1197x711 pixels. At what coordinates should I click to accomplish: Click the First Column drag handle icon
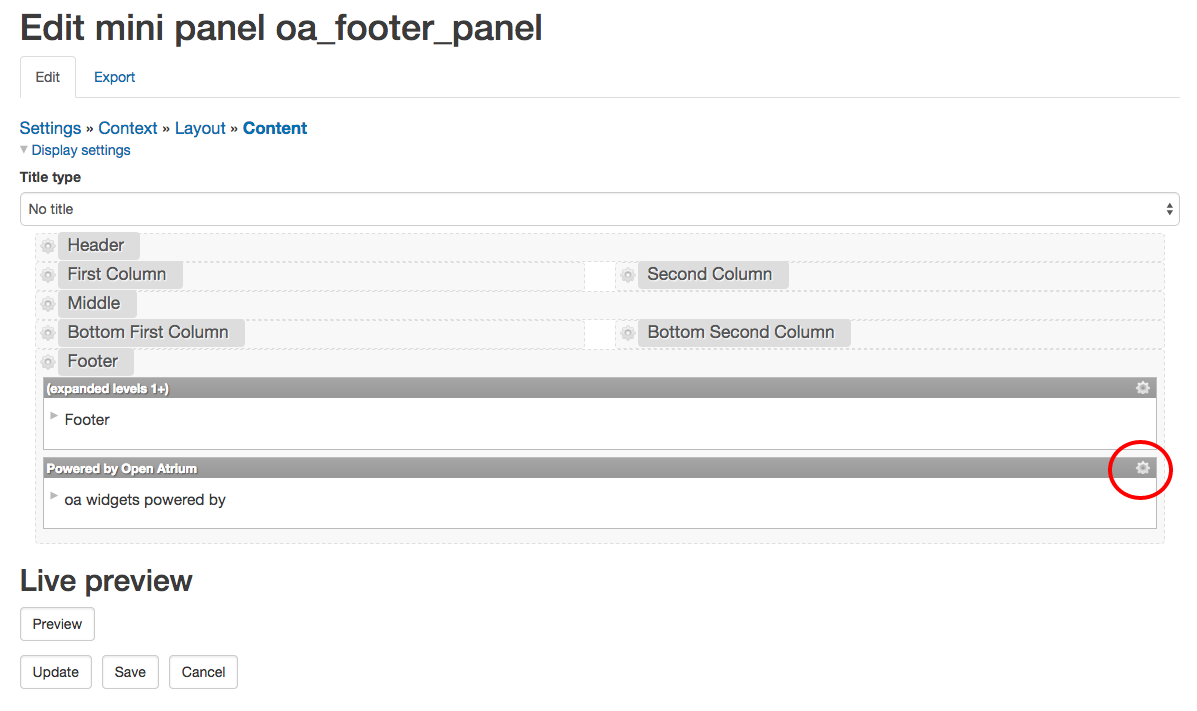click(47, 273)
